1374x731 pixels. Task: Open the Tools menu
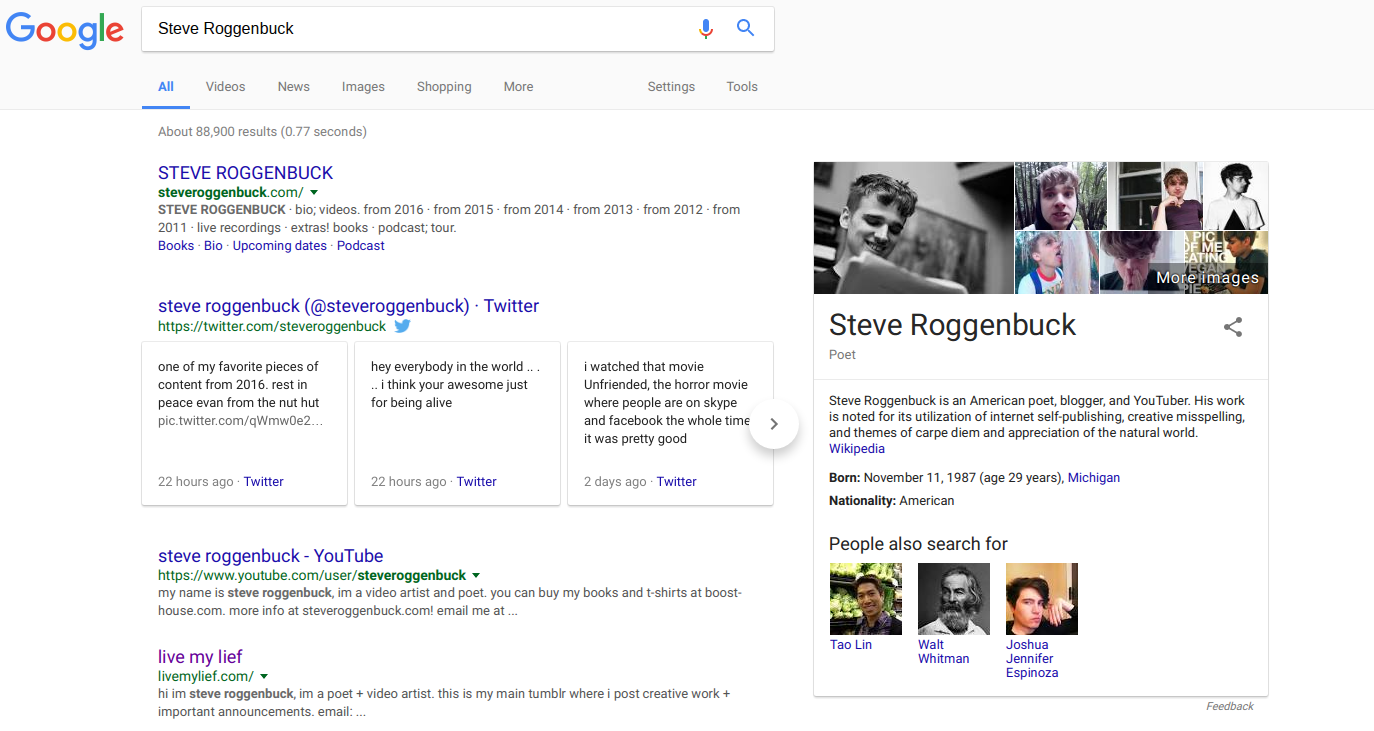[x=742, y=87]
